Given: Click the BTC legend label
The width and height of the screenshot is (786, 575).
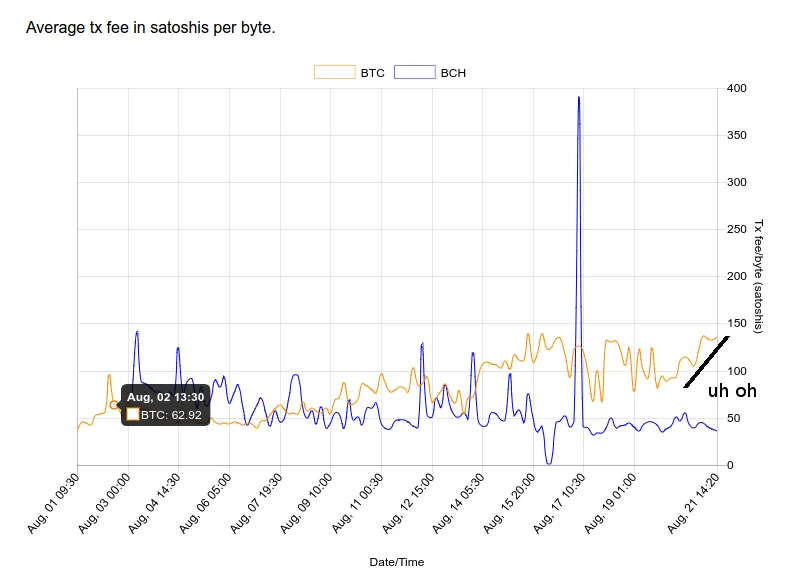Looking at the screenshot, I should click(x=372, y=73).
